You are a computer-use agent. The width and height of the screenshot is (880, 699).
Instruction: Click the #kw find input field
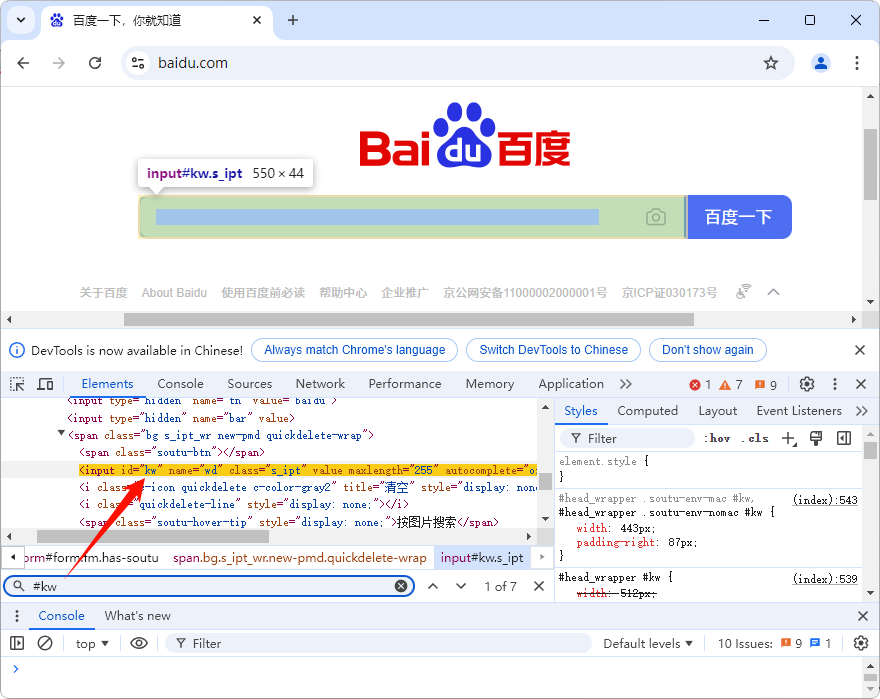click(209, 586)
